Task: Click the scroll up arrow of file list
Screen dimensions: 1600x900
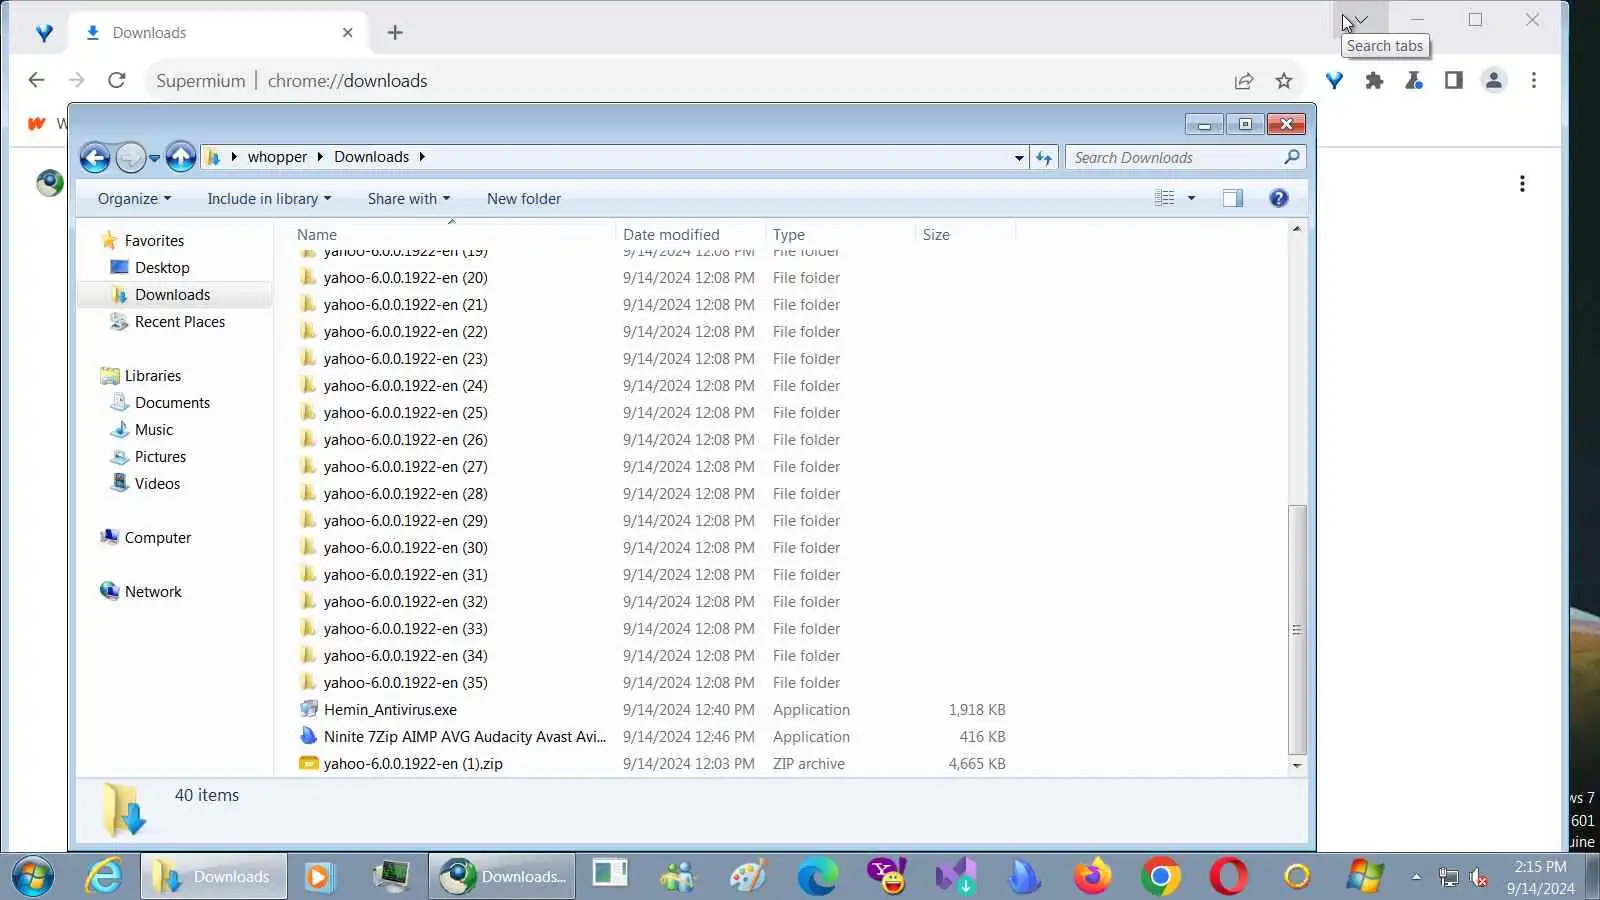Action: (1297, 229)
